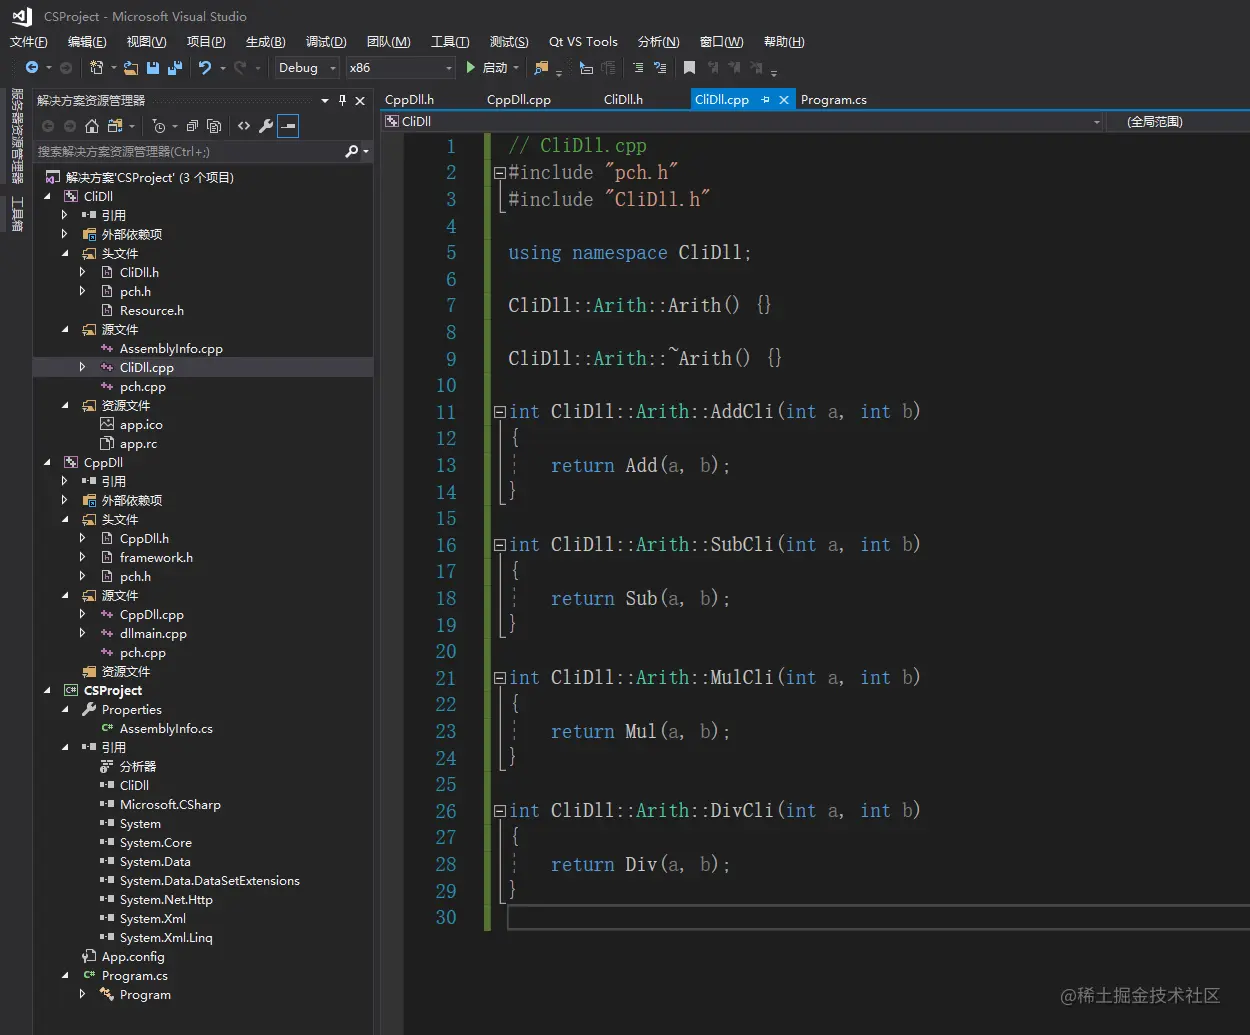The width and height of the screenshot is (1250, 1035).
Task: Open the global scope (全局范围) dropdown
Action: coord(1179,121)
